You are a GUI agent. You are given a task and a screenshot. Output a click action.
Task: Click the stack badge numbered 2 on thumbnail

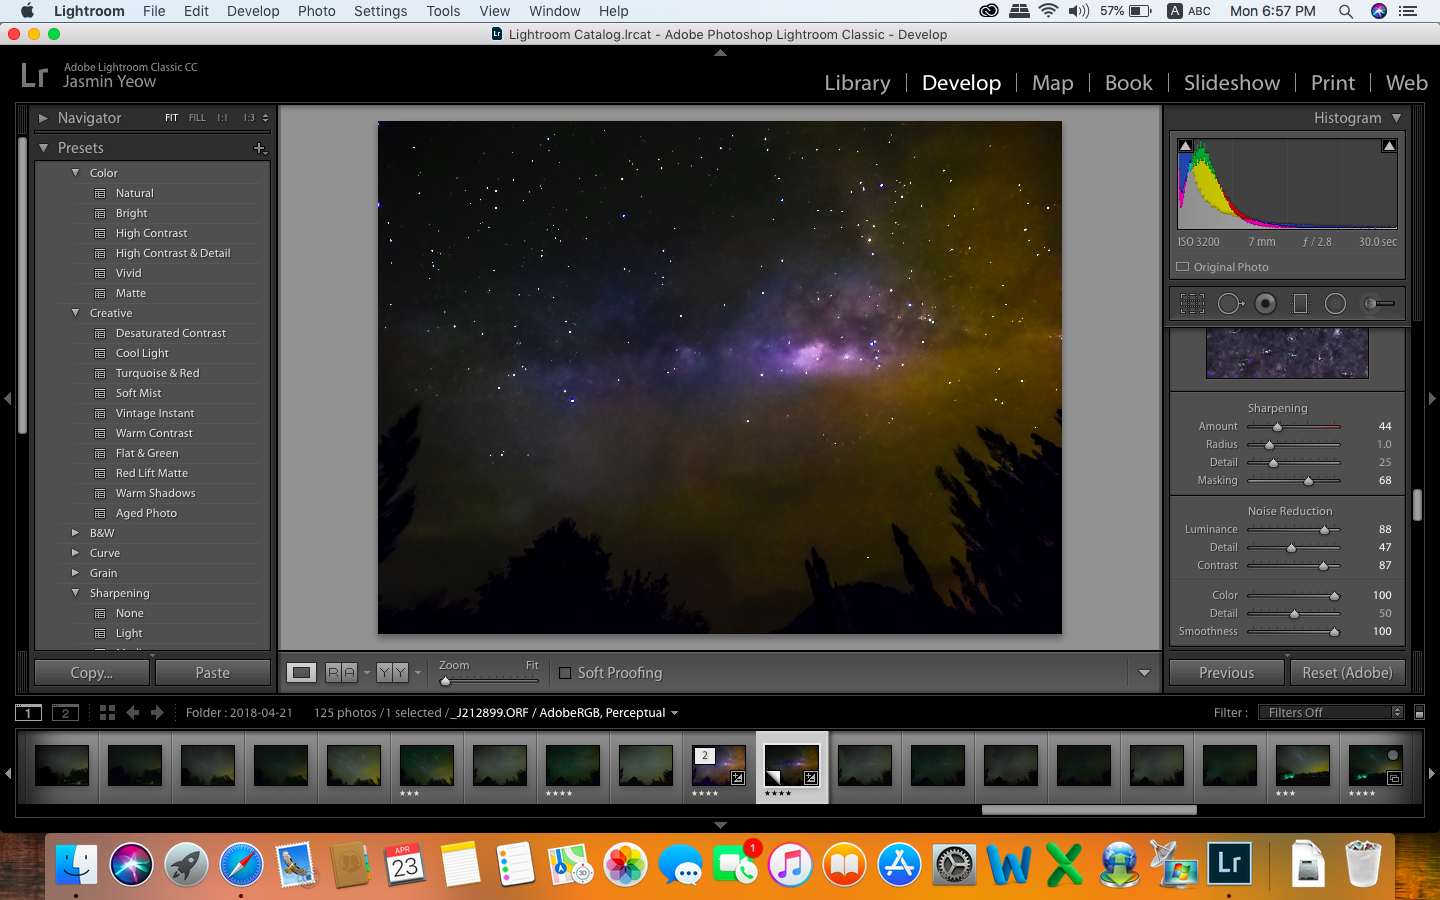coord(705,756)
